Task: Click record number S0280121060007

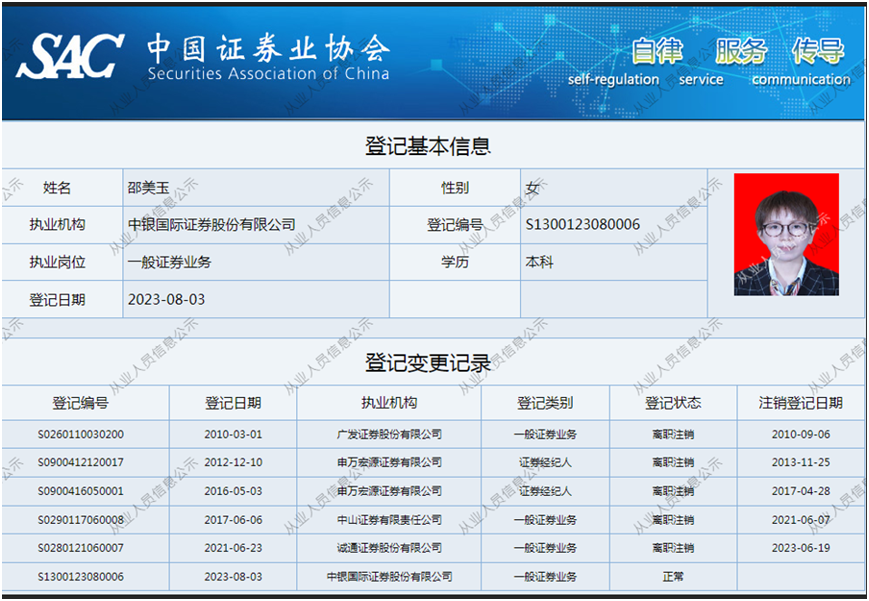Action: 81,548
